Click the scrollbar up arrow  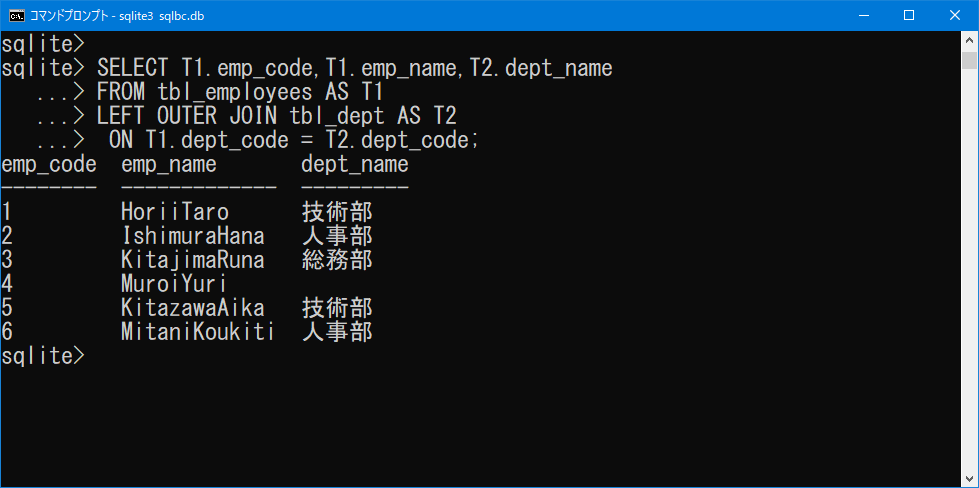point(969,39)
